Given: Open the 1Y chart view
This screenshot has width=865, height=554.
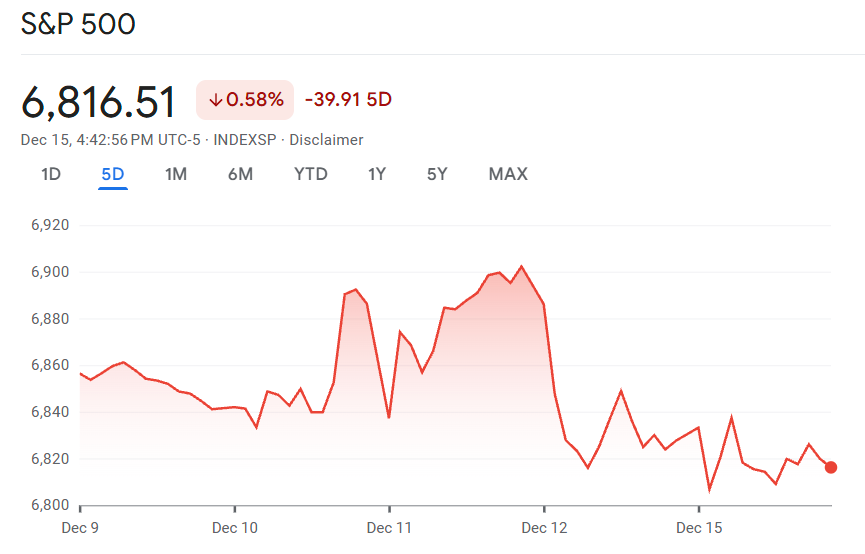Looking at the screenshot, I should click(x=377, y=174).
